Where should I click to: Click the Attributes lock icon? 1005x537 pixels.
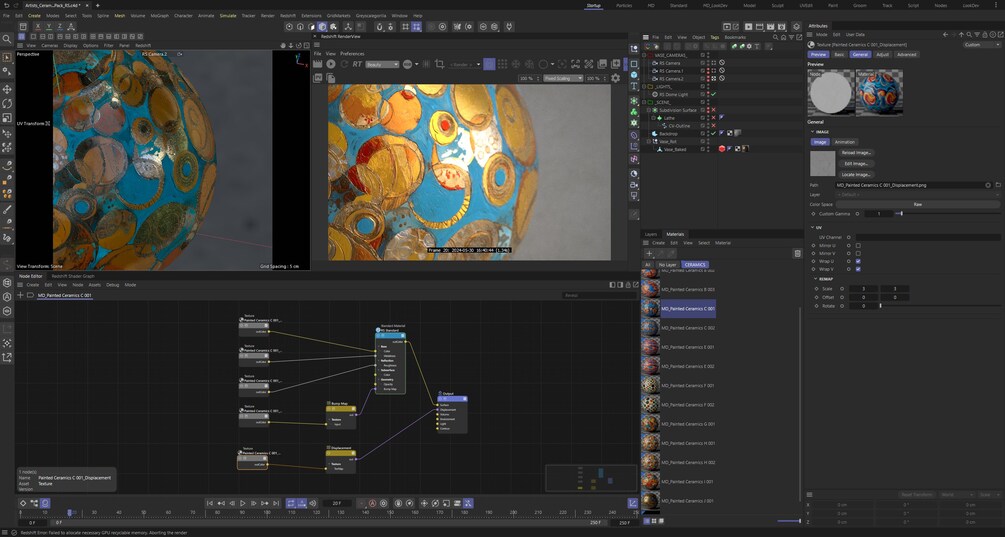(983, 35)
